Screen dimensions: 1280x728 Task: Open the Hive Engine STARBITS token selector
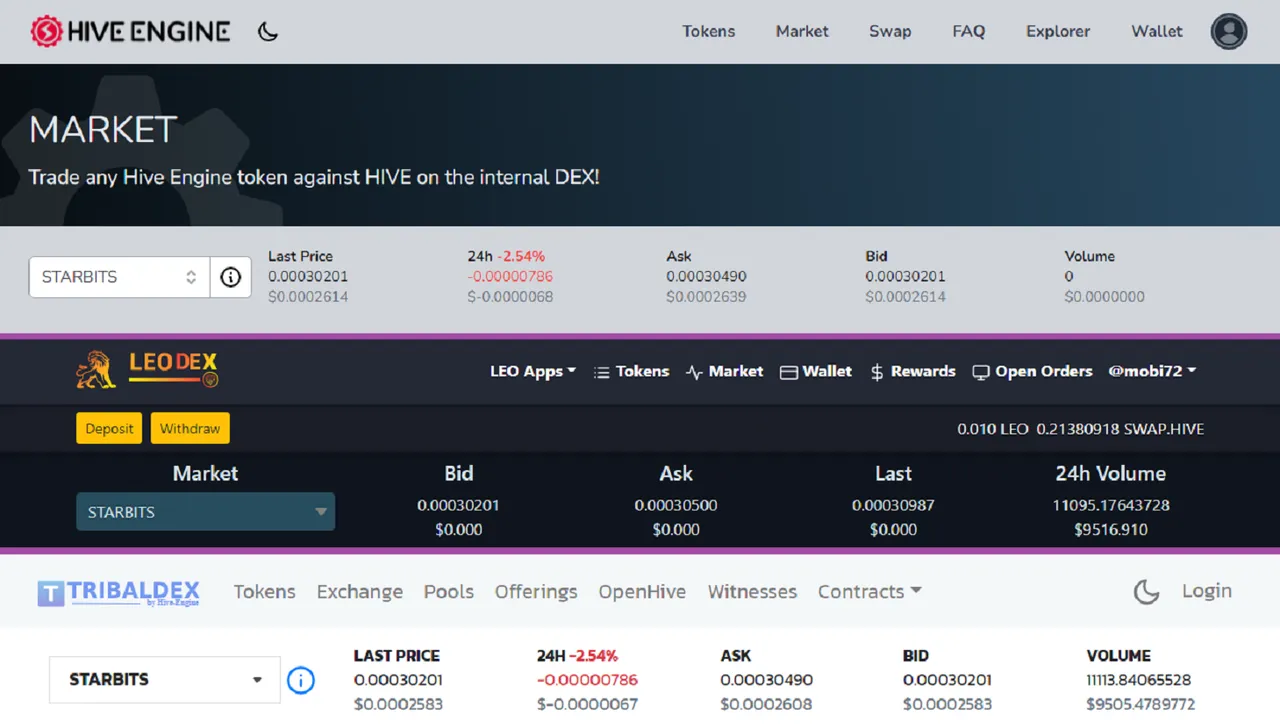pos(119,277)
